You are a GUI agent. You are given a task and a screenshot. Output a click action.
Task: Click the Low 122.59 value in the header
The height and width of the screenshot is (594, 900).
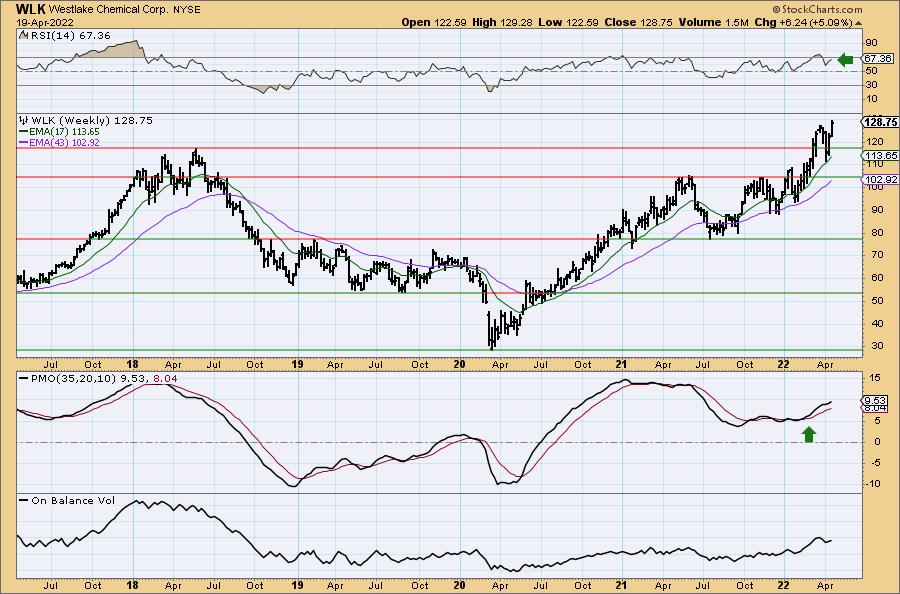coord(568,22)
